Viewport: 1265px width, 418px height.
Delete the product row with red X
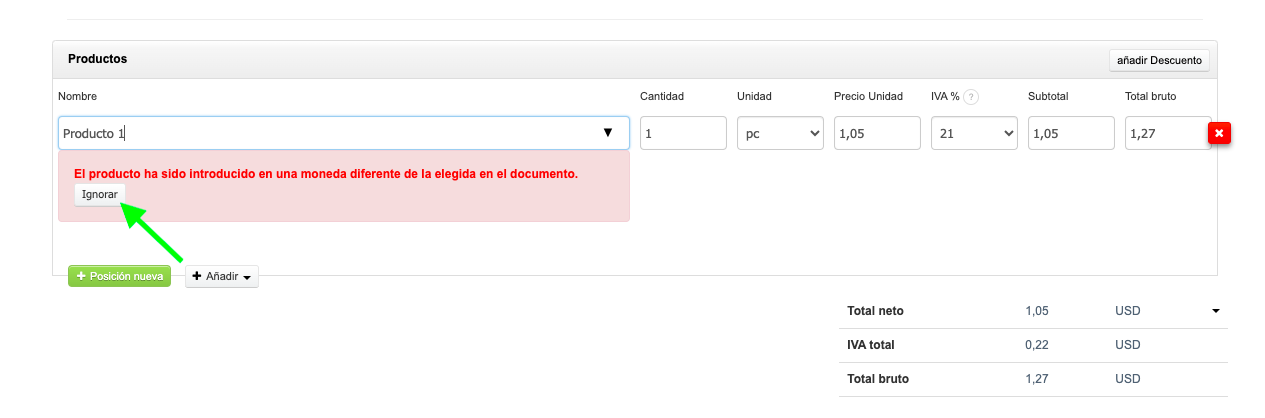coord(1220,134)
